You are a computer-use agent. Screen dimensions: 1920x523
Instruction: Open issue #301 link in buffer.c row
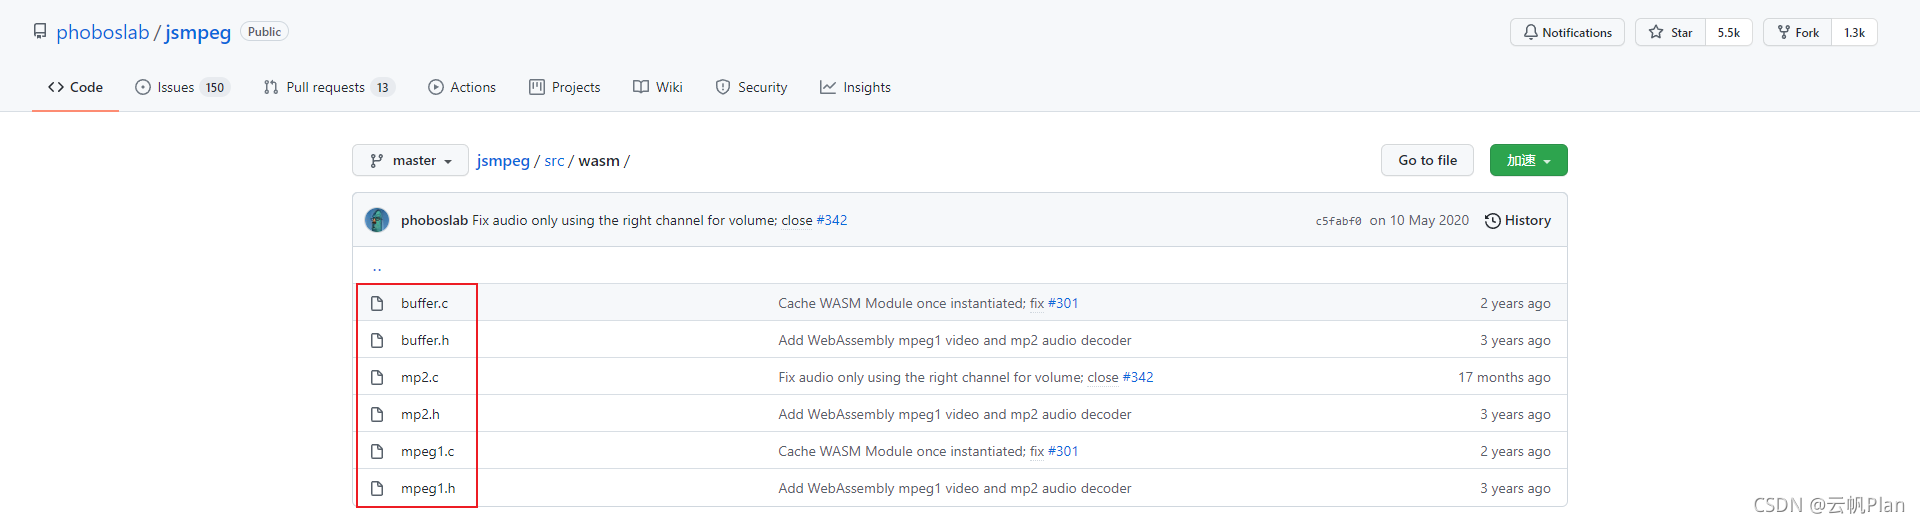point(1063,303)
